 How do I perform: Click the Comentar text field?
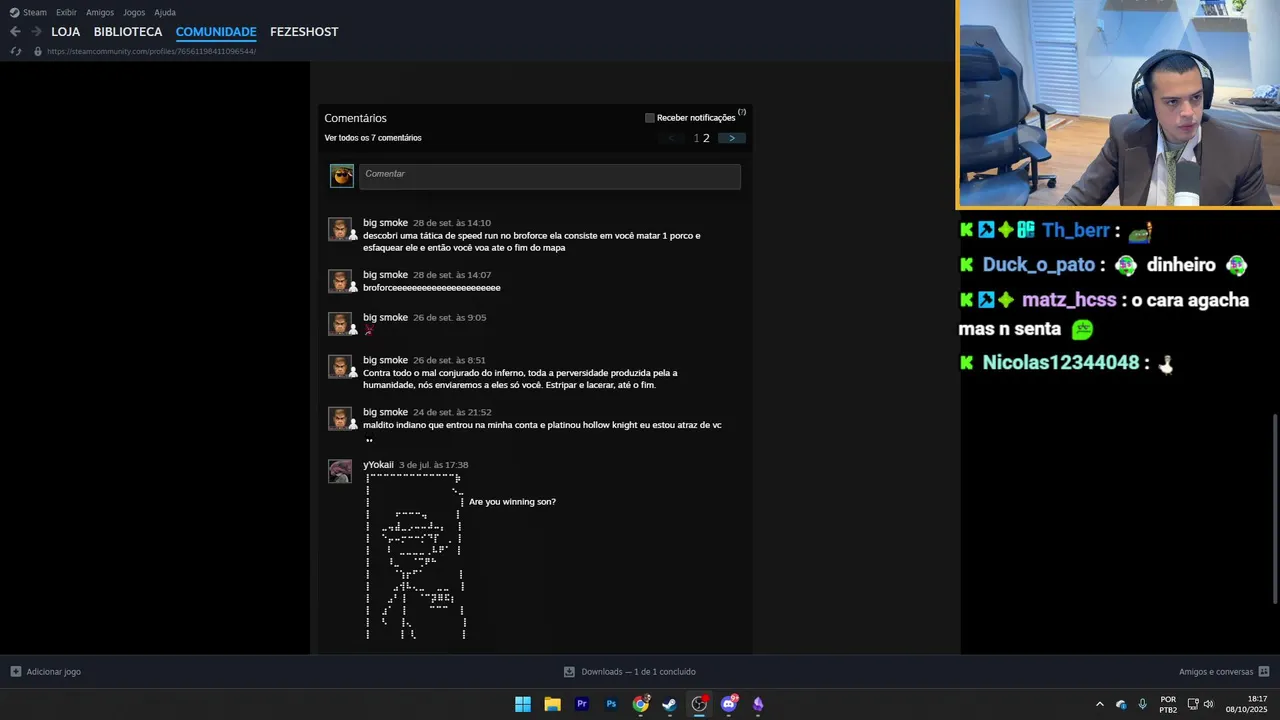point(550,176)
